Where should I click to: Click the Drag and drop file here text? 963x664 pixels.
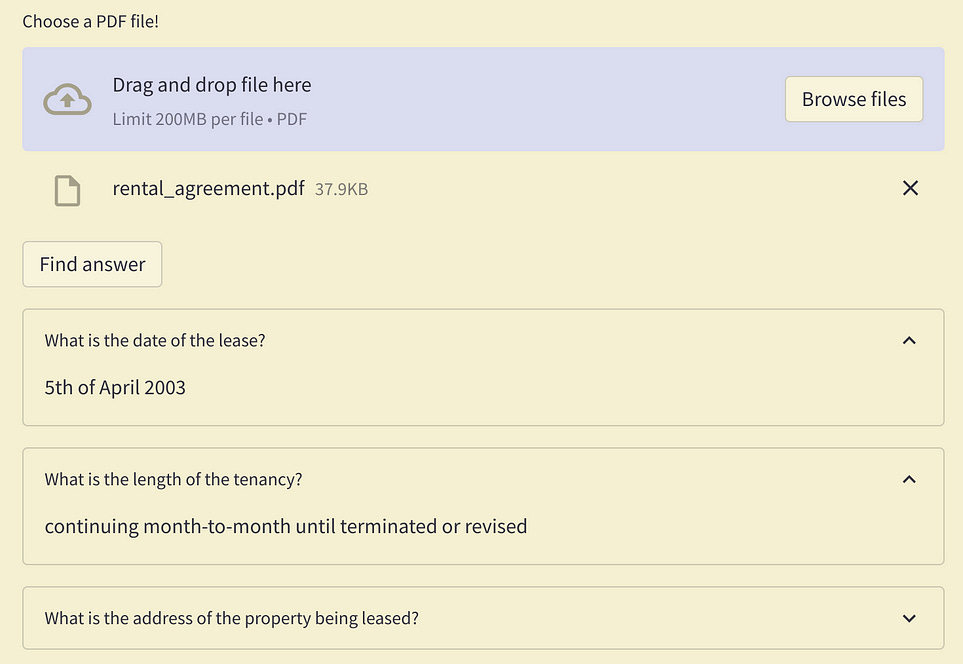pyautogui.click(x=211, y=85)
